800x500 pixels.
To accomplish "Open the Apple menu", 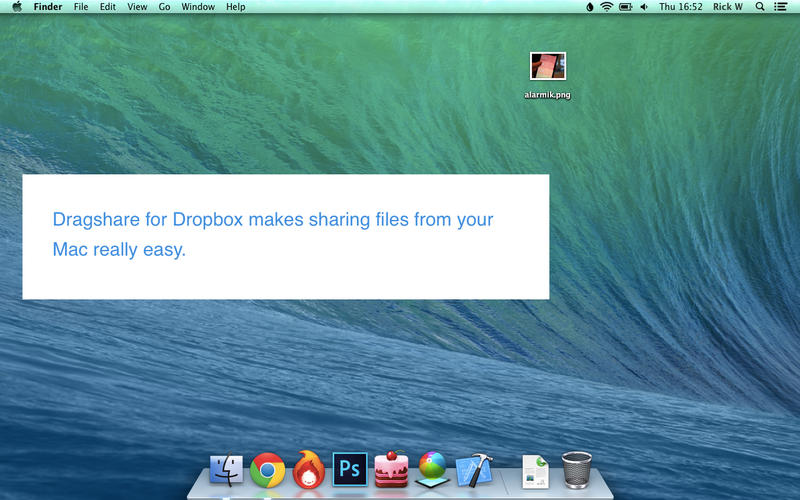I will (x=17, y=7).
